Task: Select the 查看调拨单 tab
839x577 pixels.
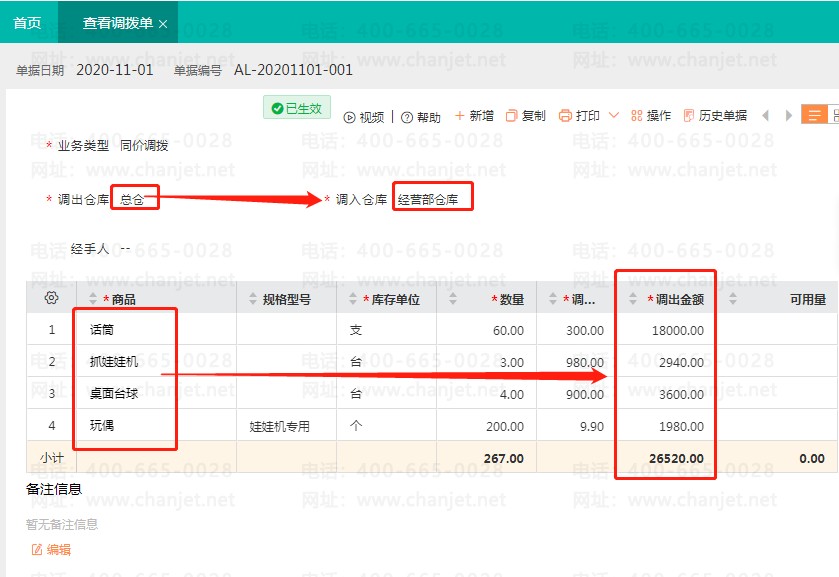Action: (x=118, y=23)
